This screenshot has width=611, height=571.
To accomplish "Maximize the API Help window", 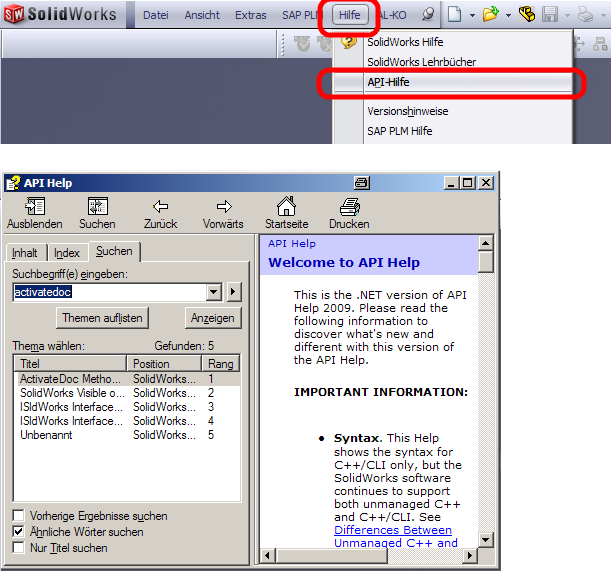I will 467,183.
